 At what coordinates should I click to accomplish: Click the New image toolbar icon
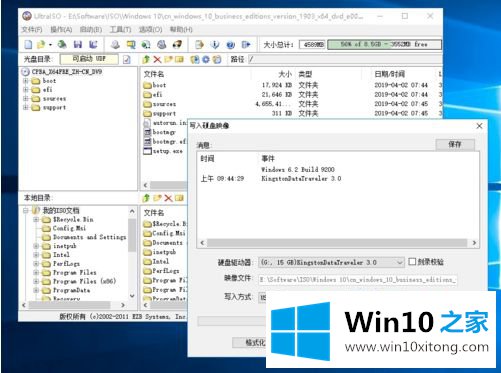tap(29, 44)
